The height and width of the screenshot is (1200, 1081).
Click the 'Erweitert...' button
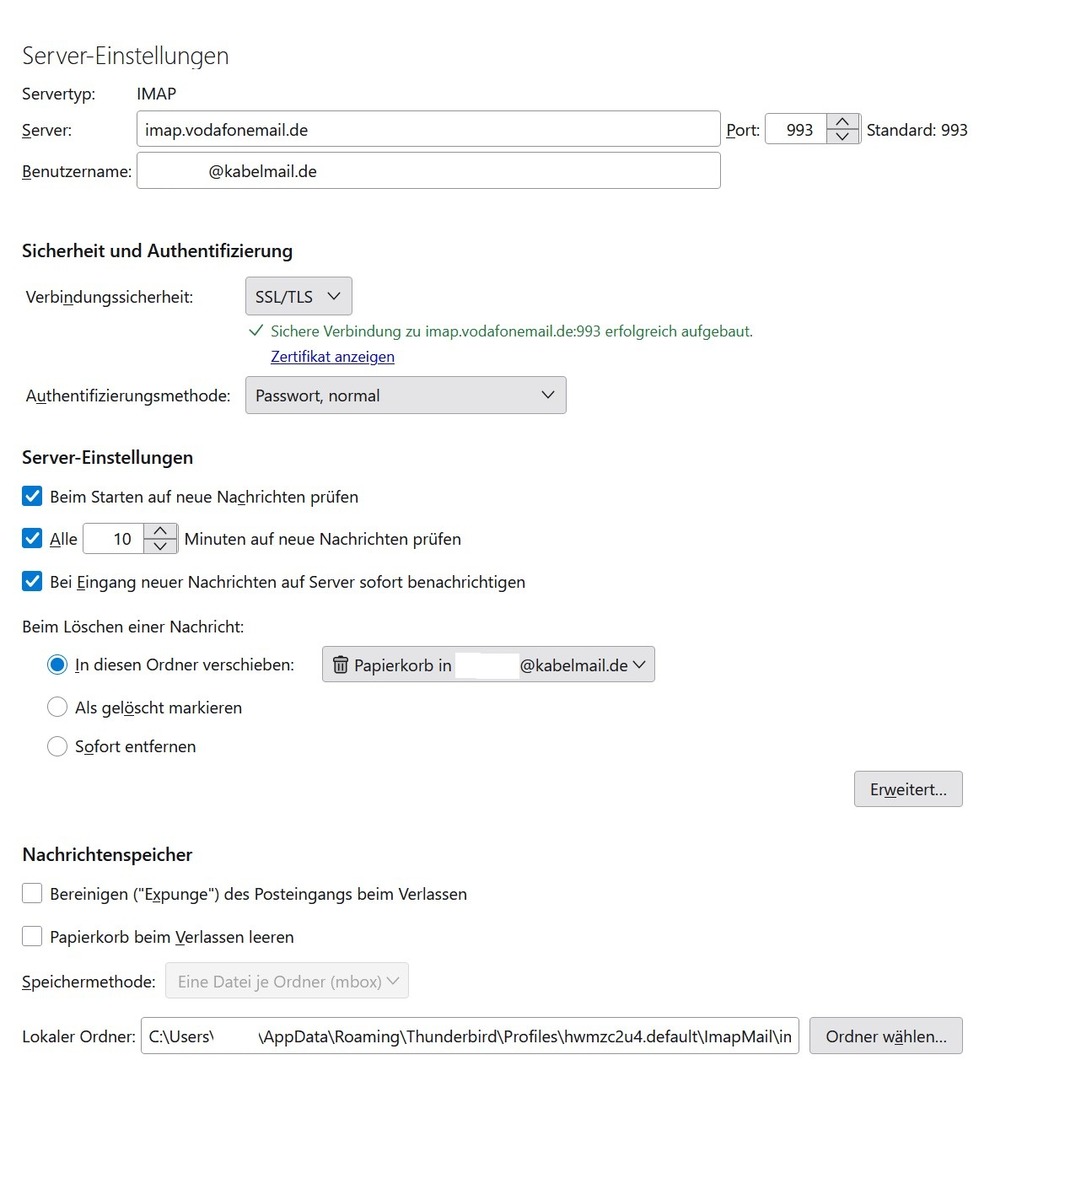point(908,789)
